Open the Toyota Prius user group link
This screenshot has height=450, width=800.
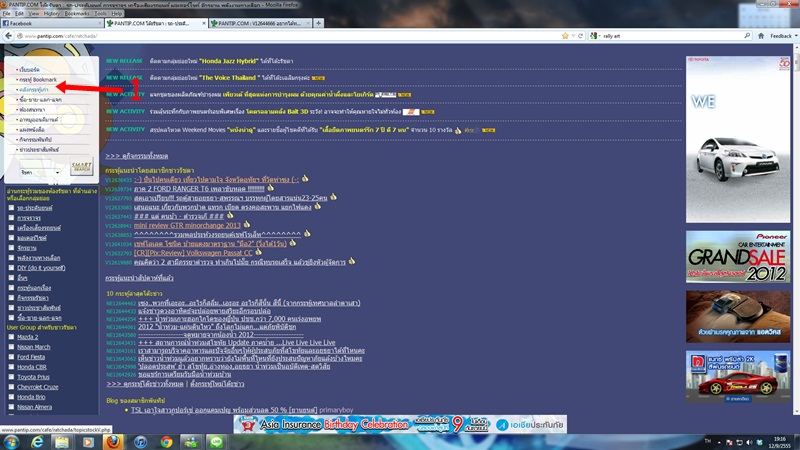tap(33, 377)
